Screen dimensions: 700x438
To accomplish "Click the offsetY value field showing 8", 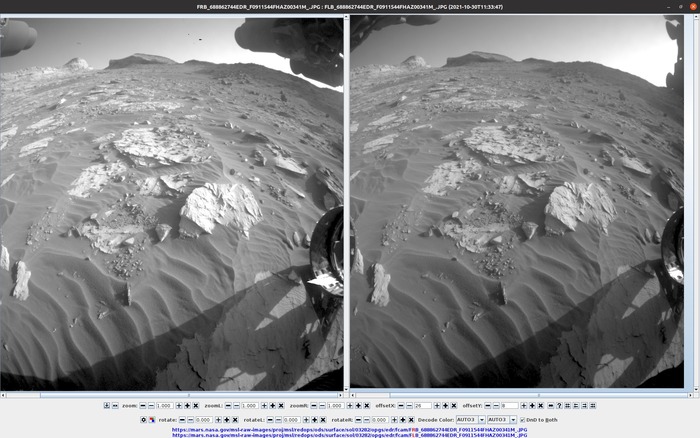I will tap(509, 405).
